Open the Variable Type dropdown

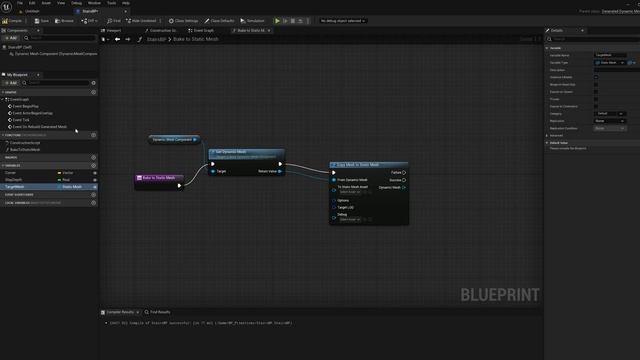tap(610, 63)
